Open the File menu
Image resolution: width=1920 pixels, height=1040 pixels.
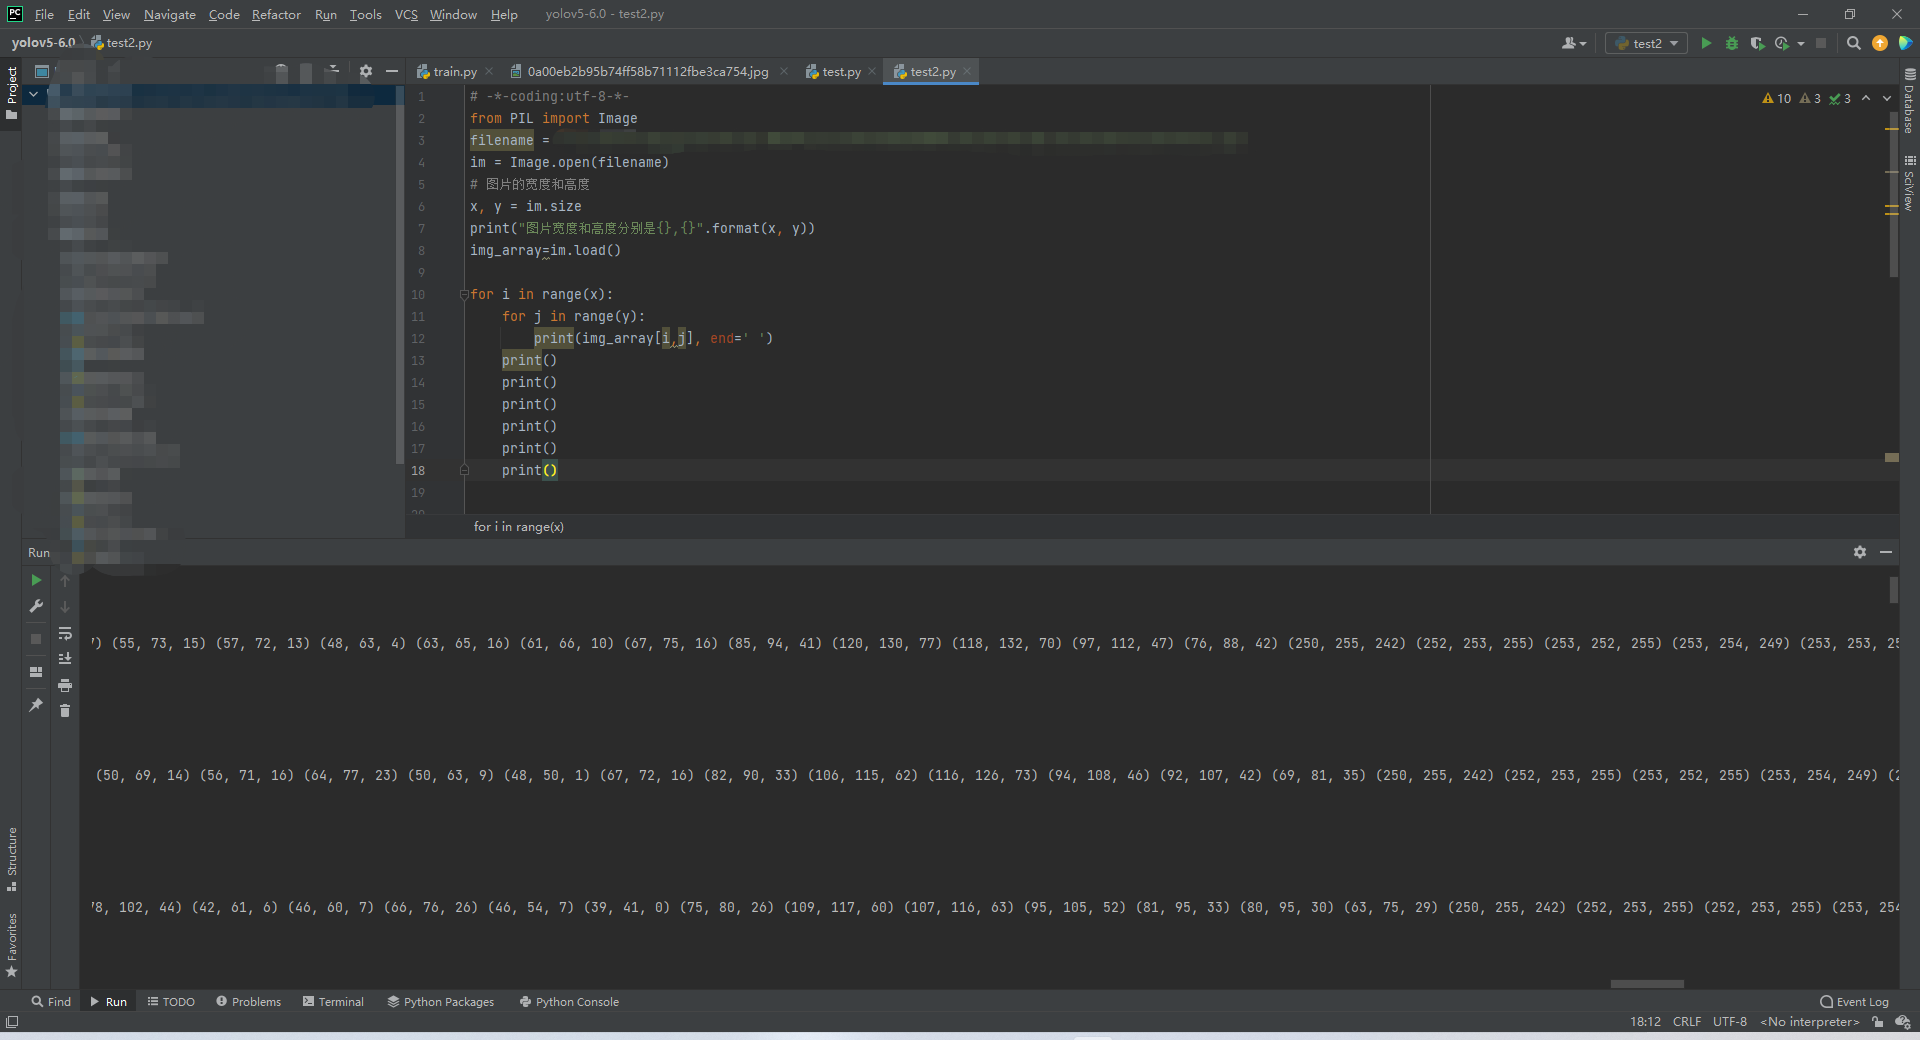44,14
